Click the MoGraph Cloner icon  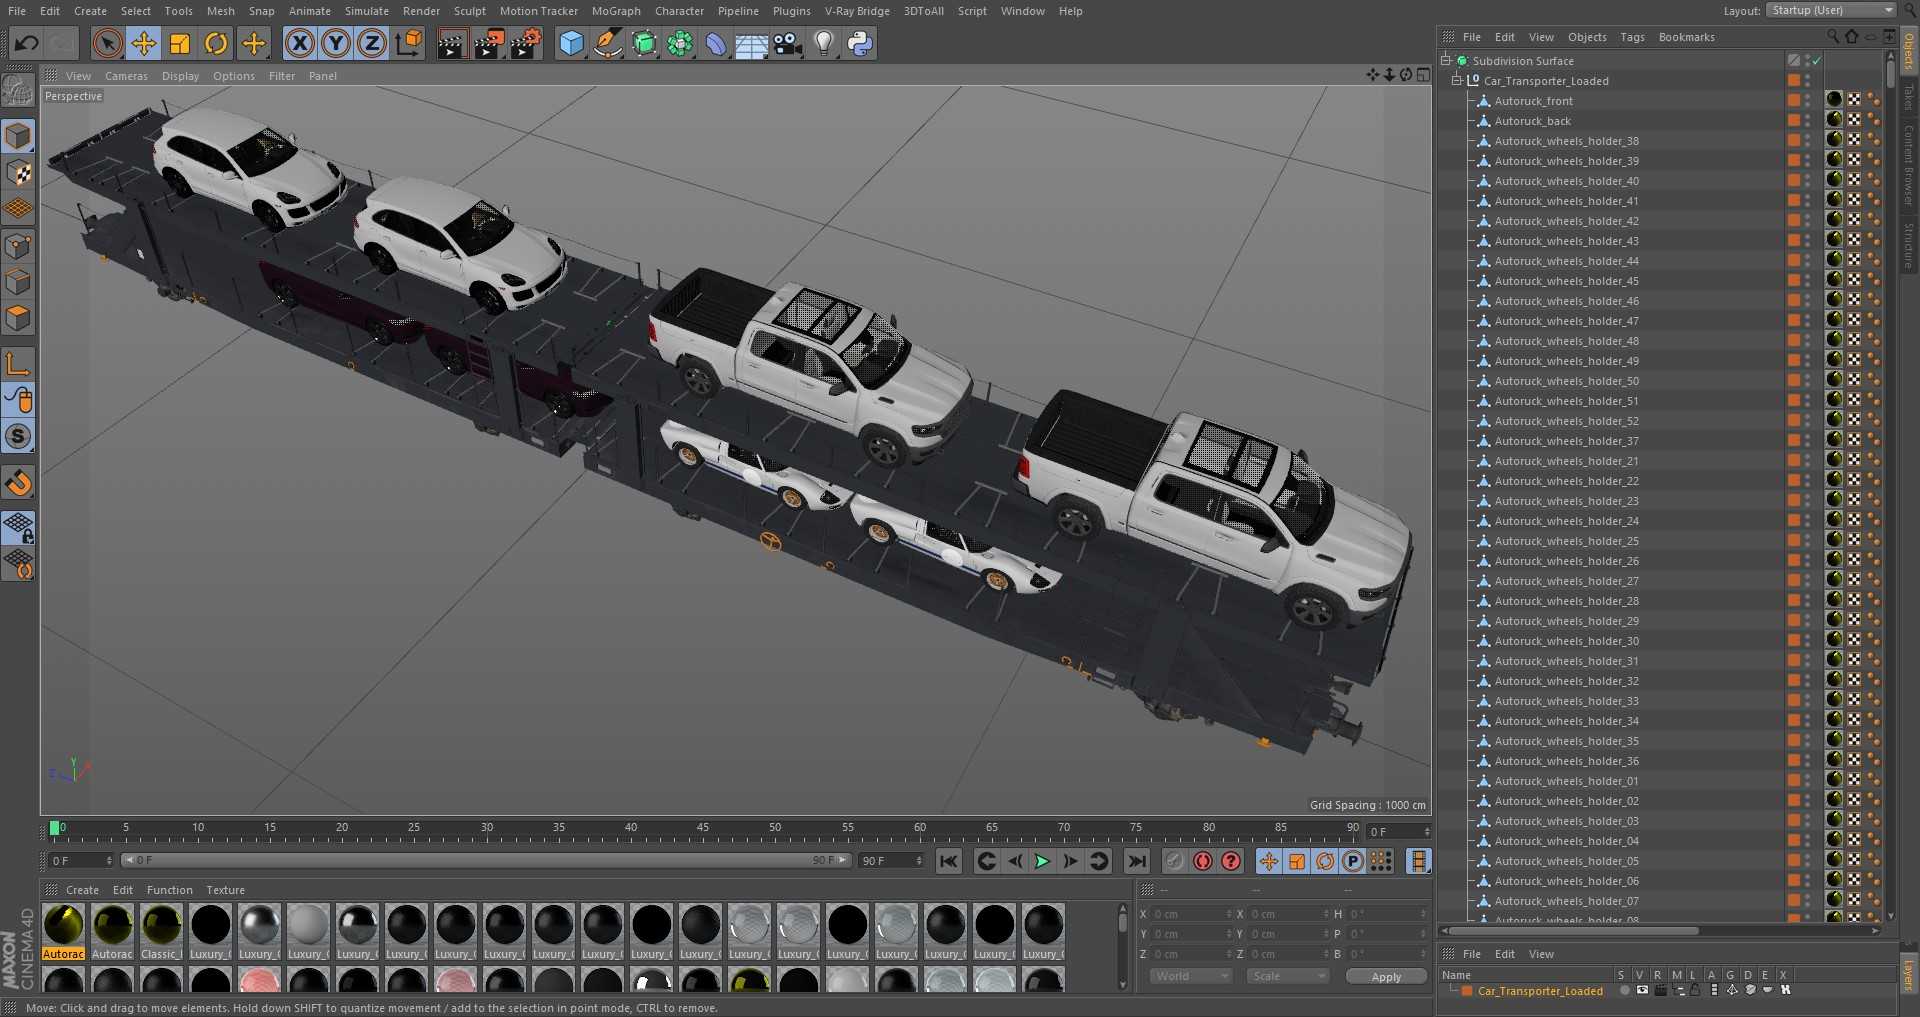[680, 43]
